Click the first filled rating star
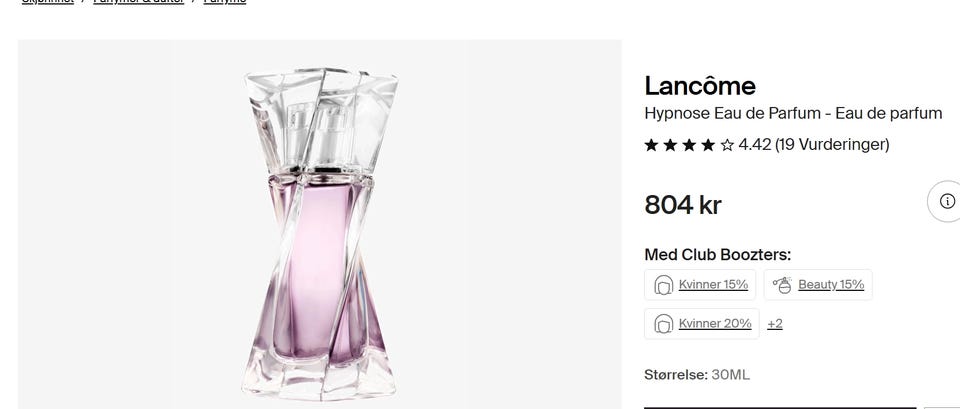Screen dimensions: 960x409 [x=652, y=145]
